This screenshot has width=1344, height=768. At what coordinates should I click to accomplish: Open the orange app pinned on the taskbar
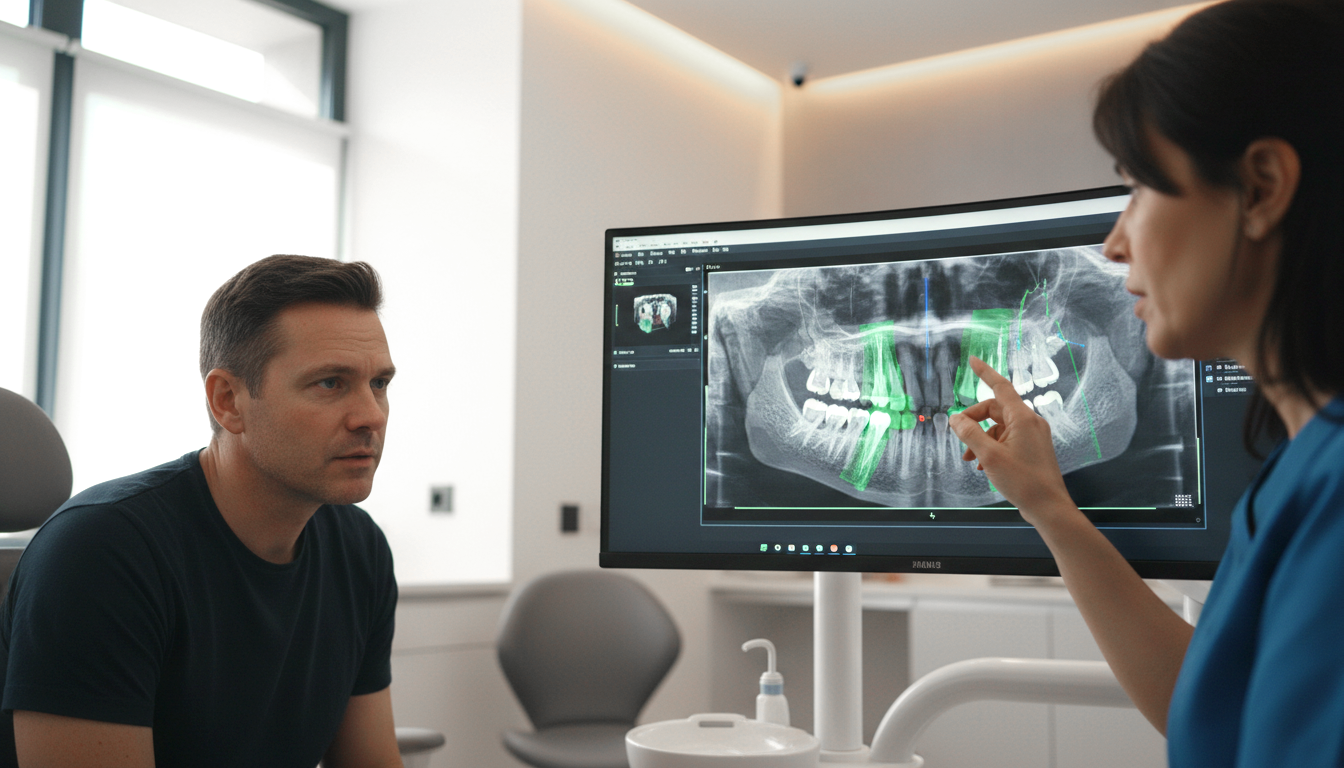point(834,548)
